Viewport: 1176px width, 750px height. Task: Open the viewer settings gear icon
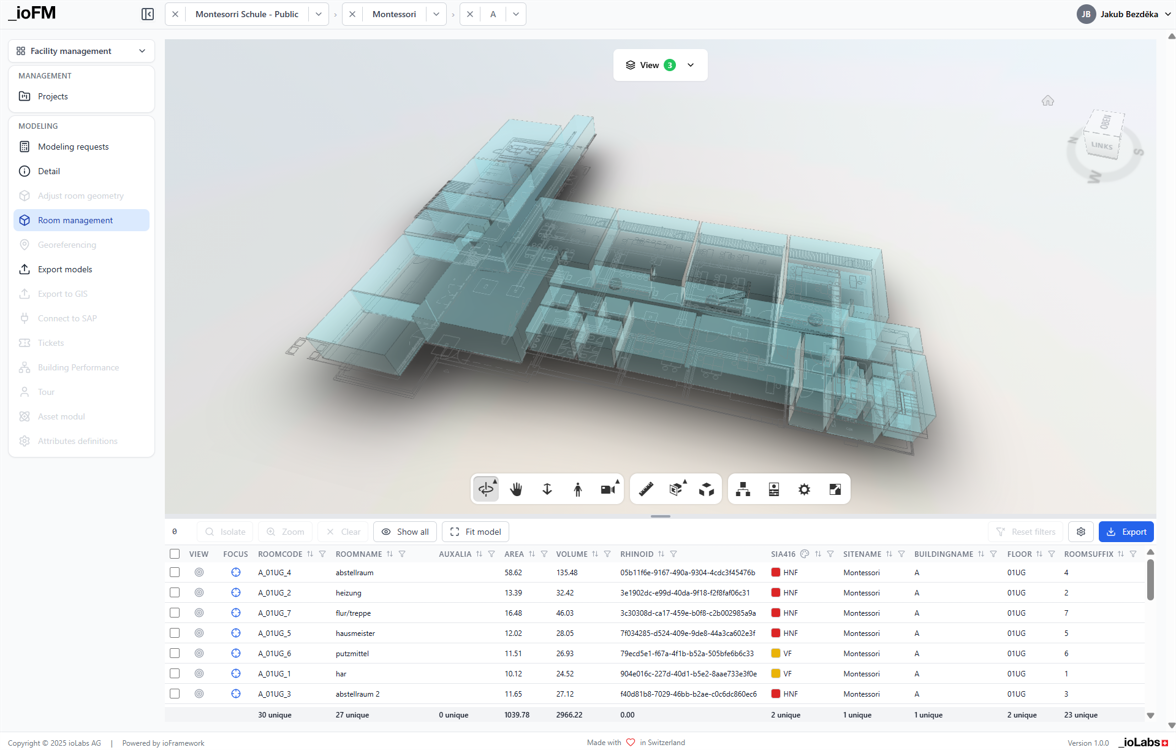click(804, 489)
